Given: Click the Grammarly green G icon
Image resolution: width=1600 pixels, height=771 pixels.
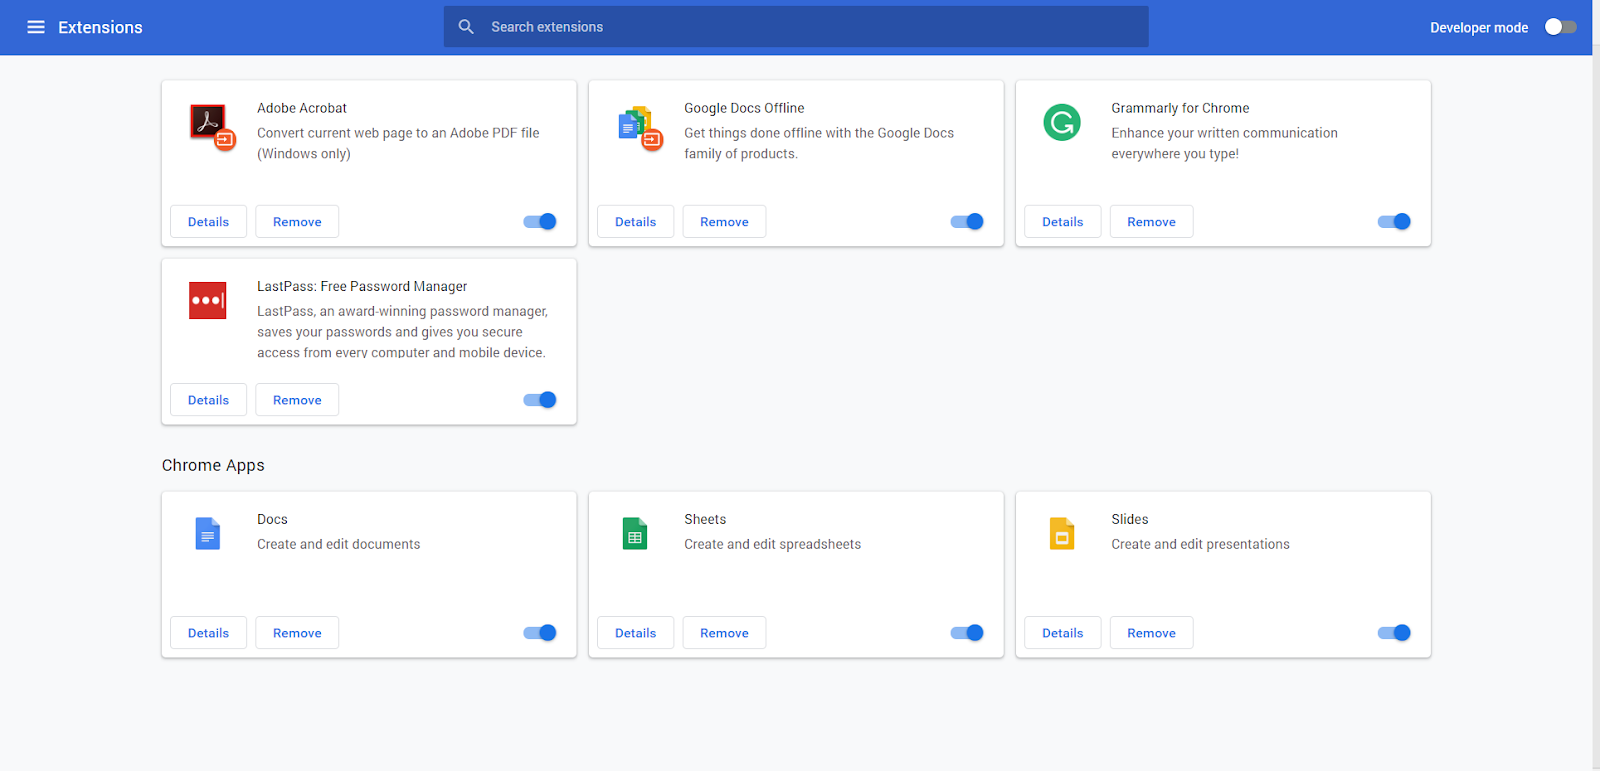Looking at the screenshot, I should [1062, 122].
